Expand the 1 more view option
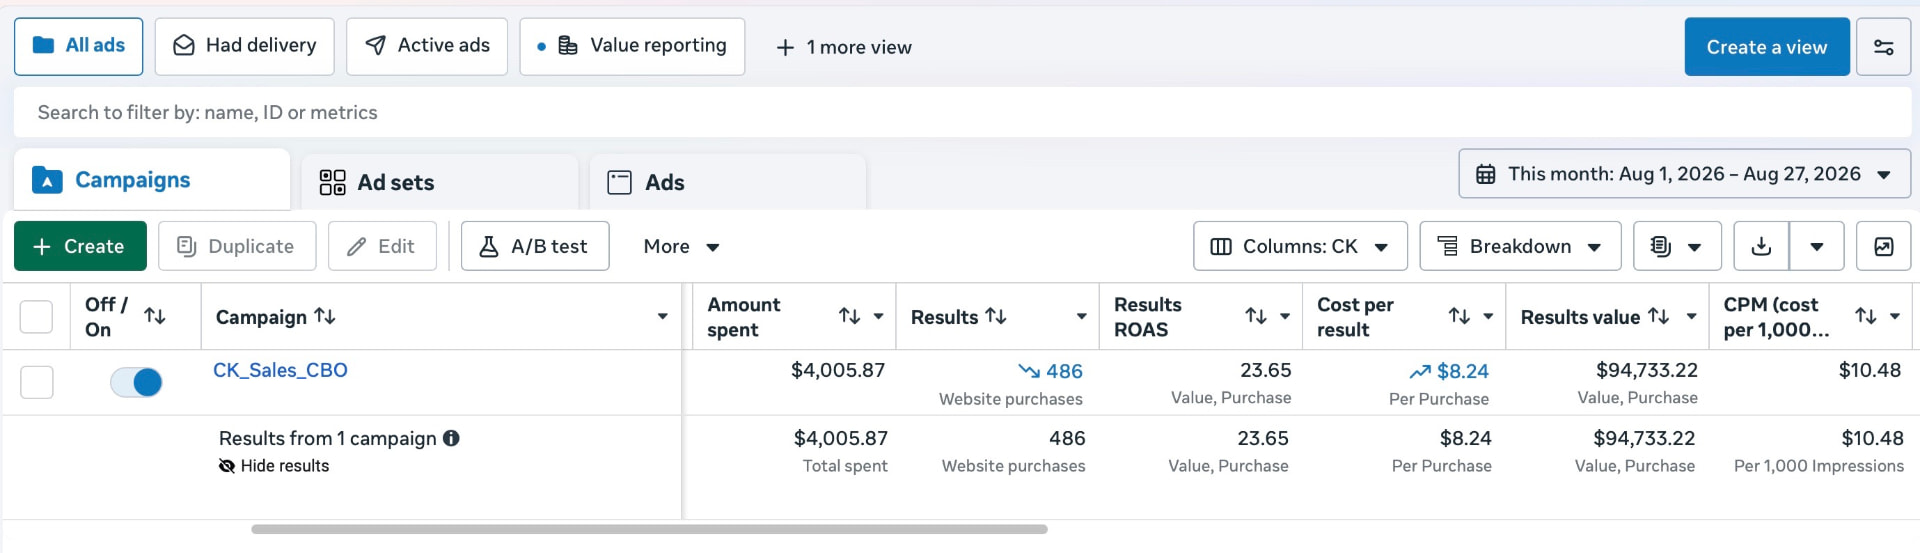 click(x=844, y=47)
